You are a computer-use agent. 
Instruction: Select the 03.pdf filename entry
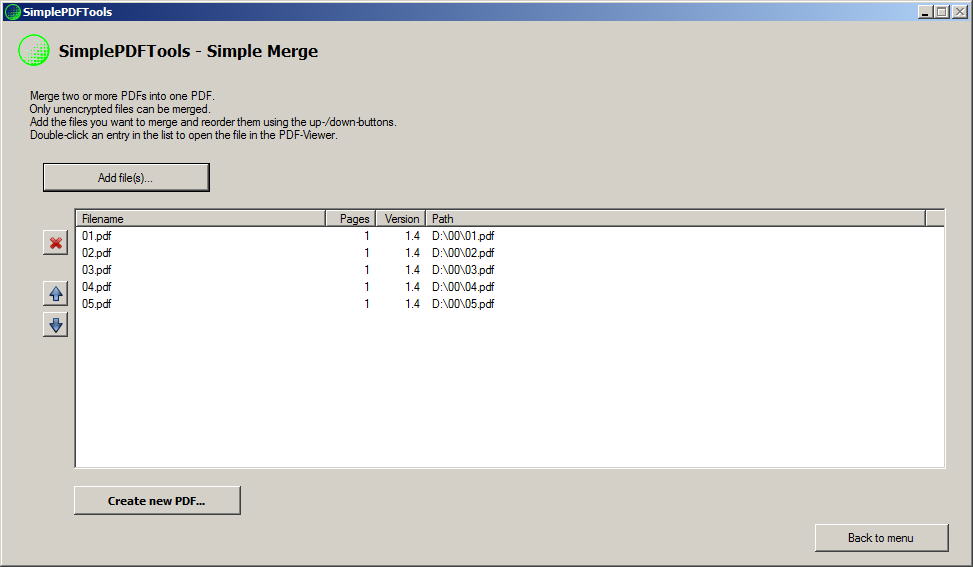[97, 270]
